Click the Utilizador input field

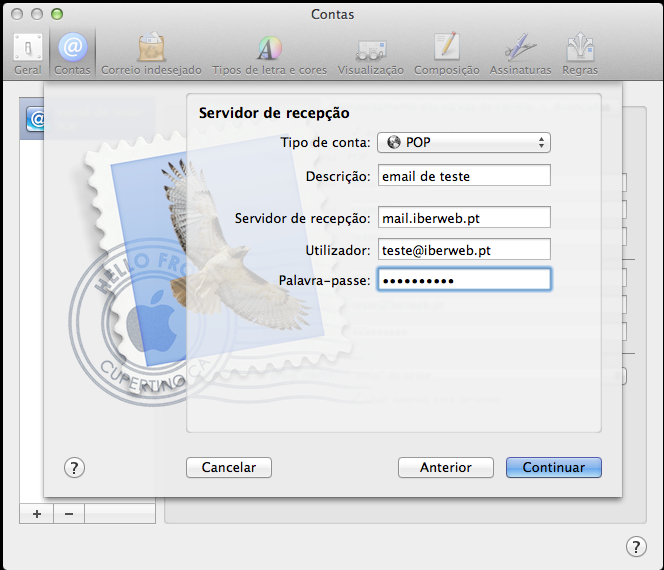pyautogui.click(x=463, y=250)
